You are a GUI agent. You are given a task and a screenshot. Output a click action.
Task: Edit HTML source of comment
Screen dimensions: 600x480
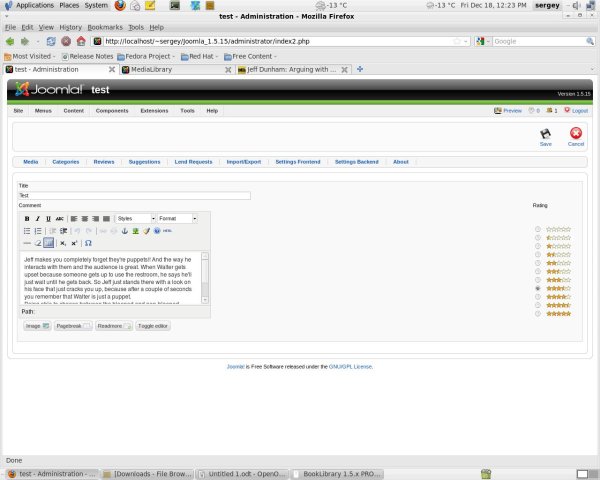point(167,231)
